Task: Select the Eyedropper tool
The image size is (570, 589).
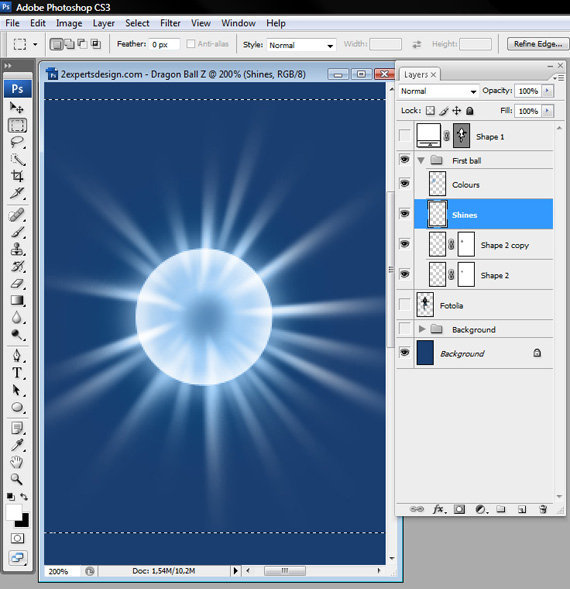Action: tap(17, 445)
